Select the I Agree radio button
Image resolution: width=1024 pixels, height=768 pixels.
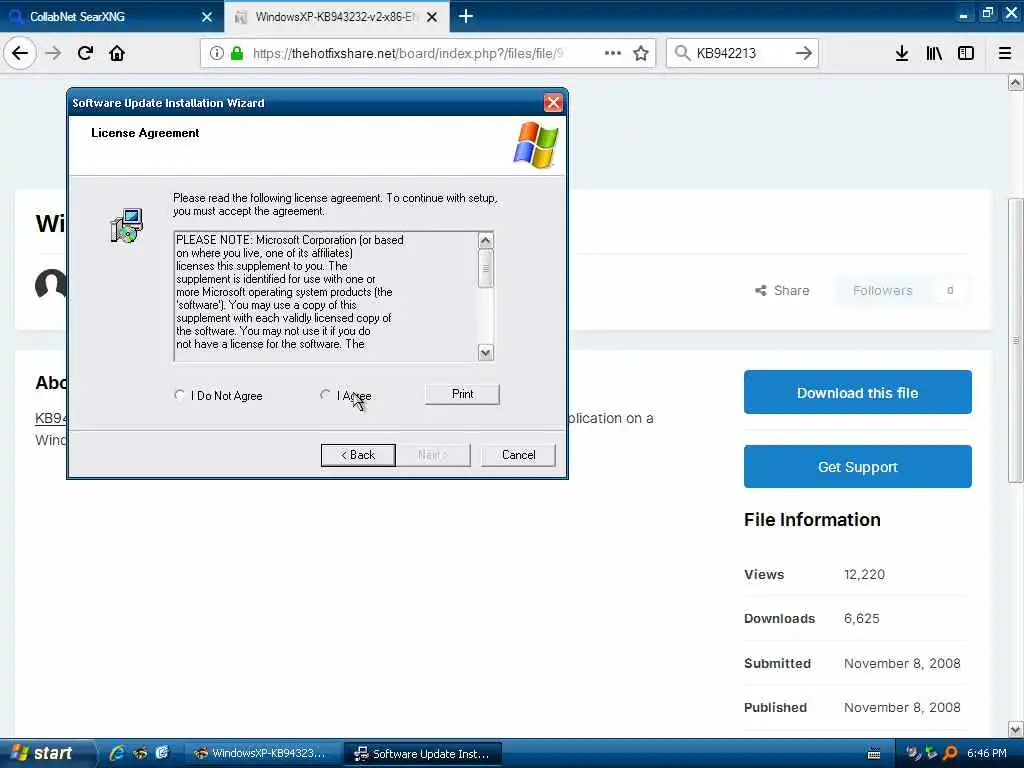(325, 394)
